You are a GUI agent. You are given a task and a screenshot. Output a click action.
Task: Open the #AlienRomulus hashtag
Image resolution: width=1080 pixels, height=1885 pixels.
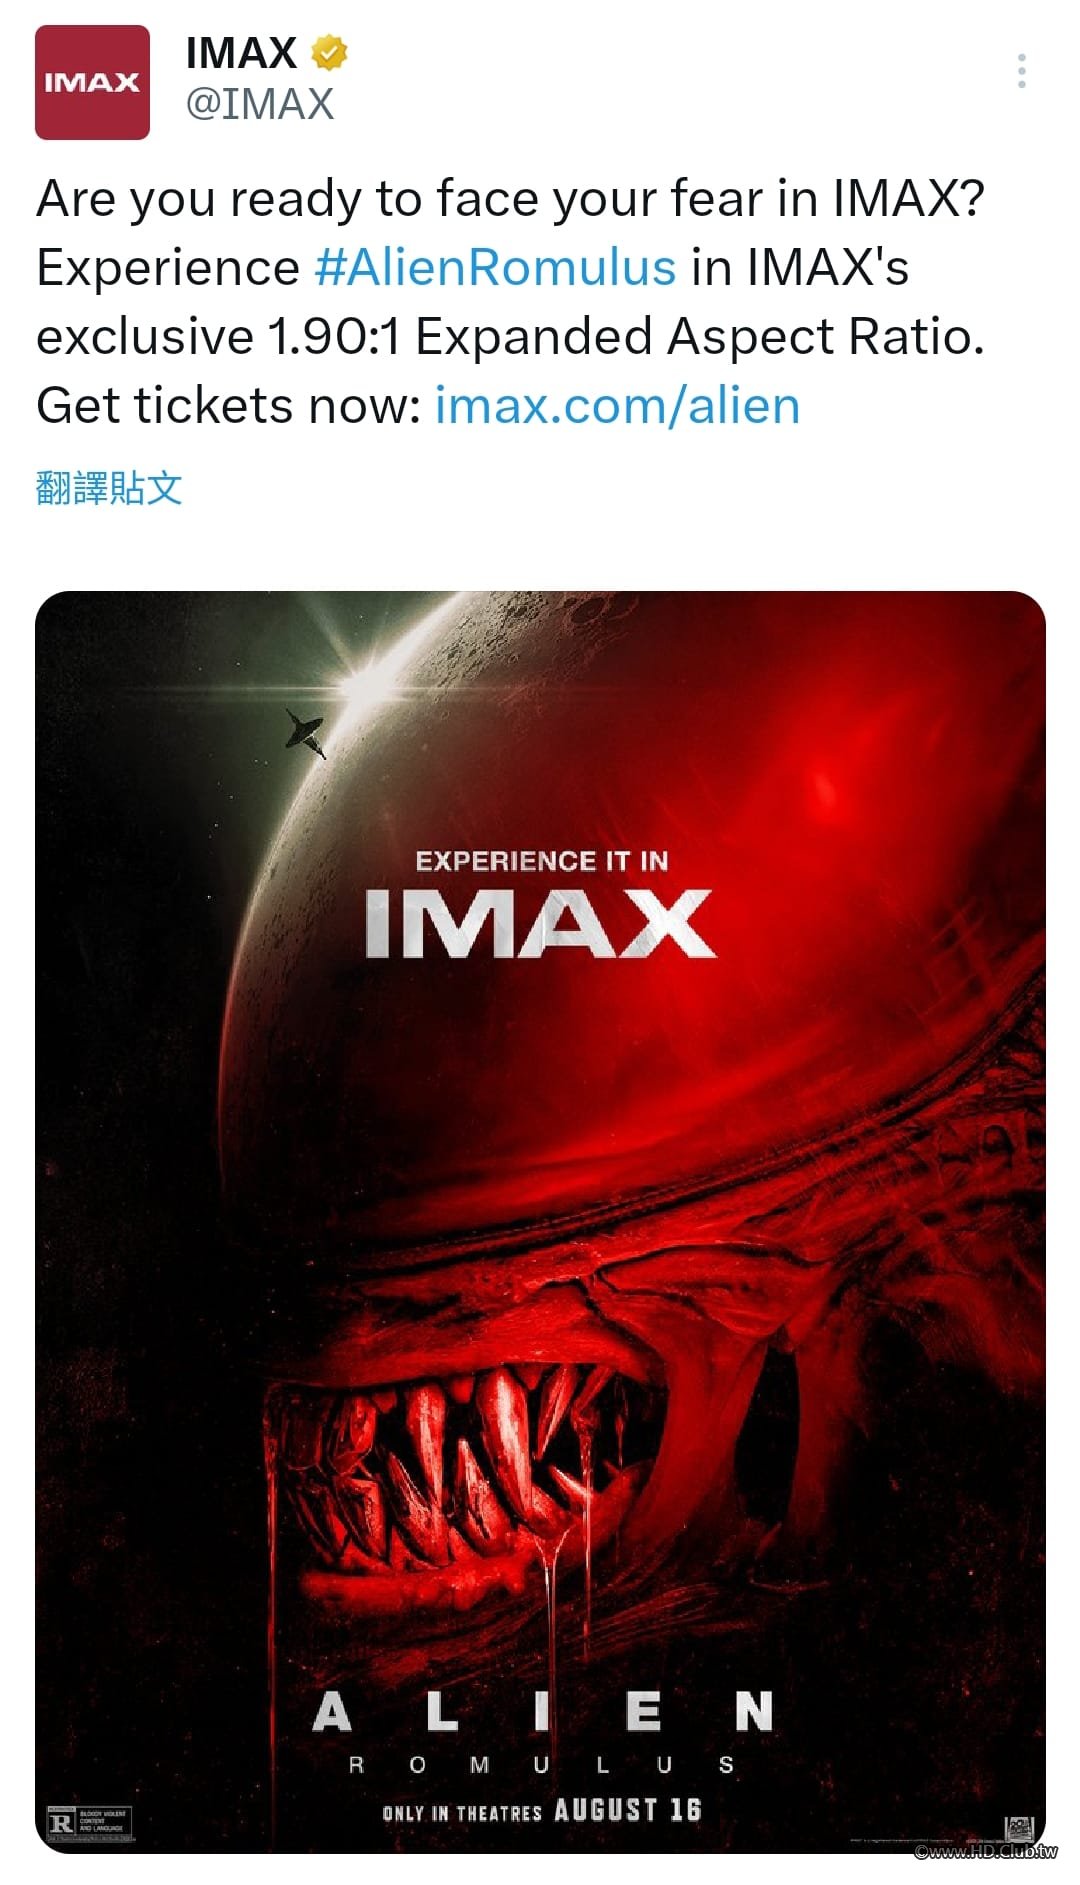click(x=495, y=268)
